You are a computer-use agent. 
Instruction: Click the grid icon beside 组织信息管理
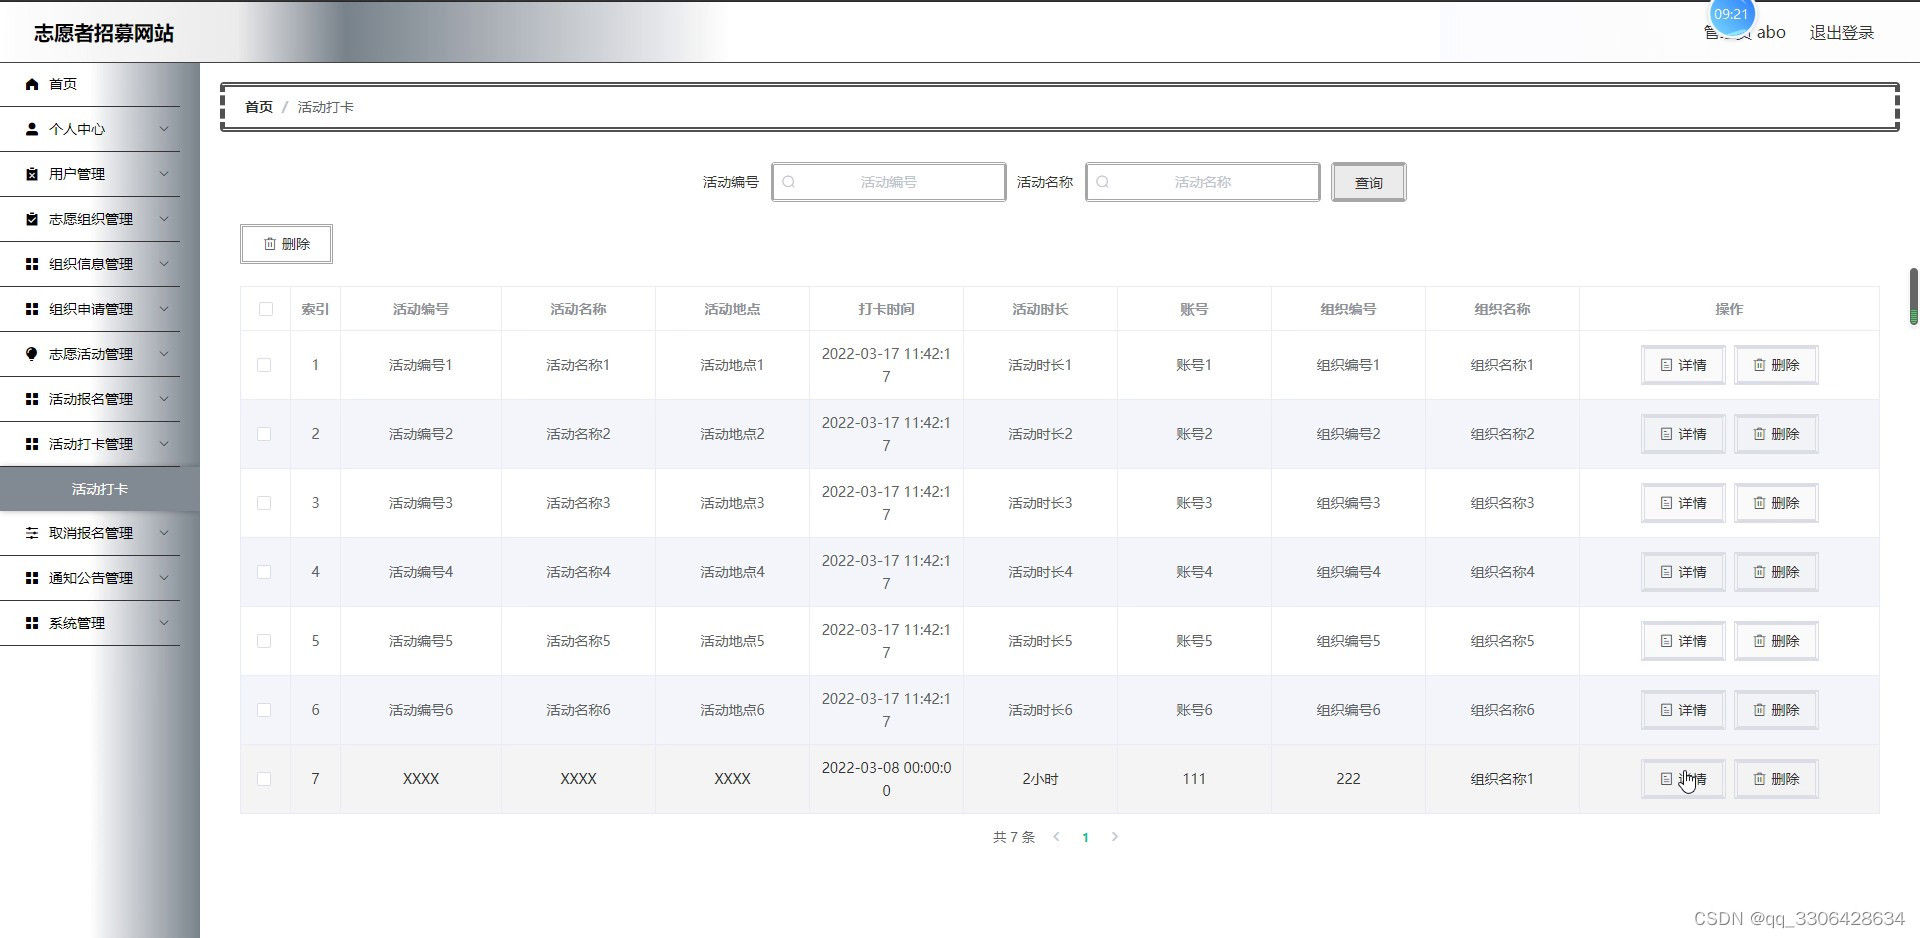32,264
